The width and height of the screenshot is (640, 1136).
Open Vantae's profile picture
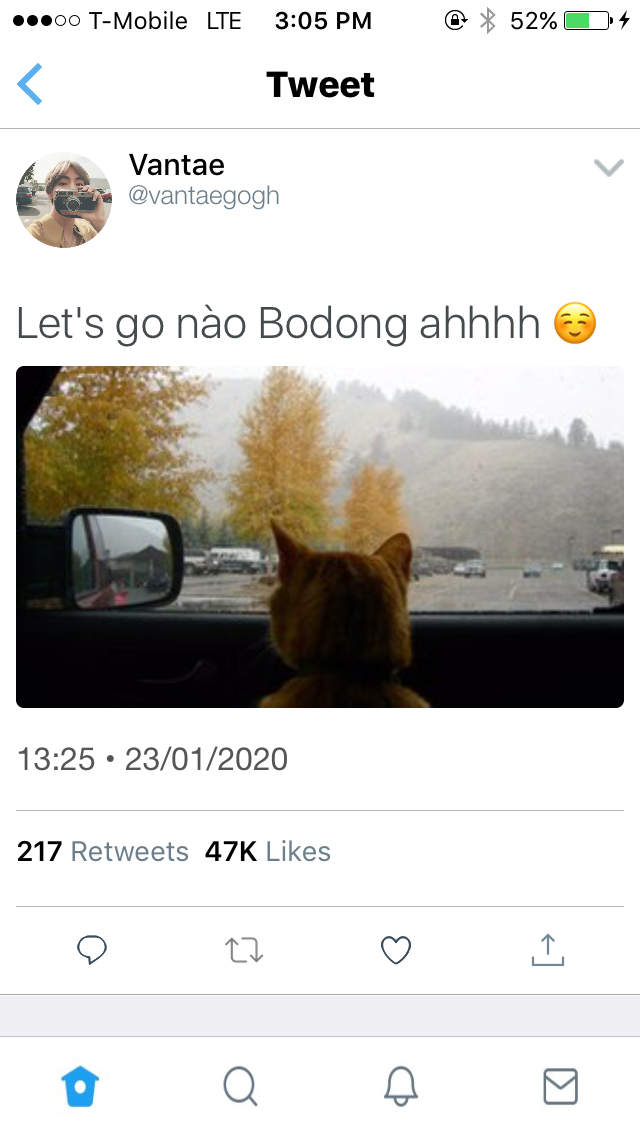pos(64,200)
